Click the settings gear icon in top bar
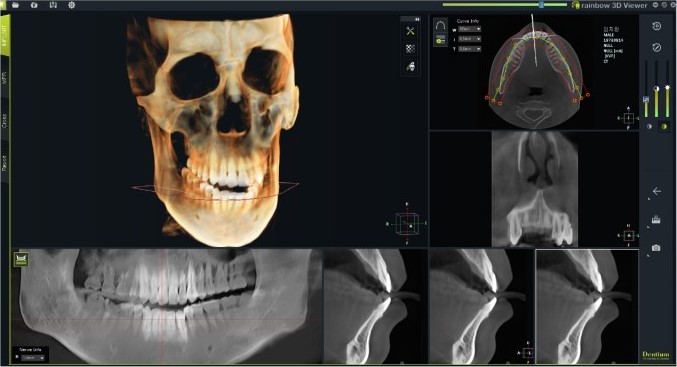 tap(72, 5)
